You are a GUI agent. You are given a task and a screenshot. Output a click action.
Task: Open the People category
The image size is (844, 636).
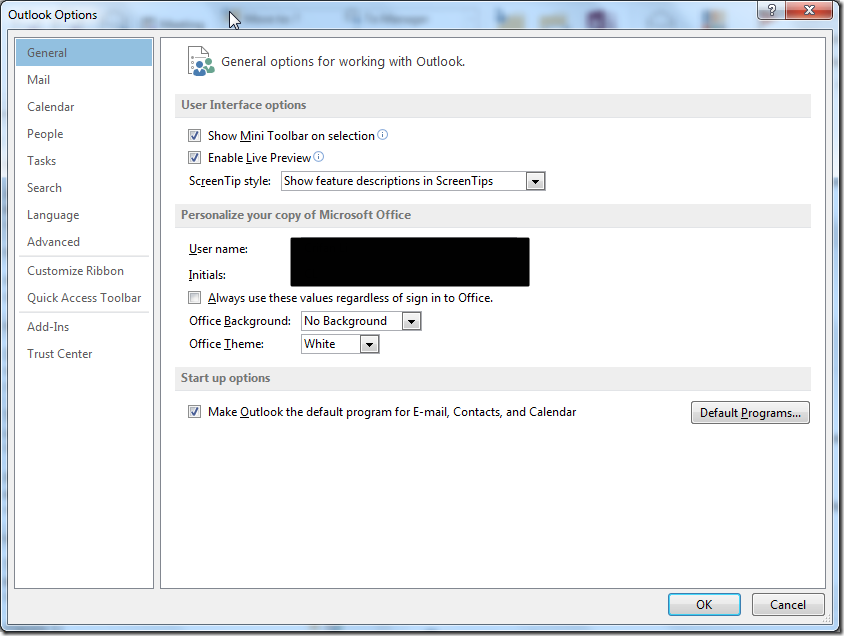[84, 133]
